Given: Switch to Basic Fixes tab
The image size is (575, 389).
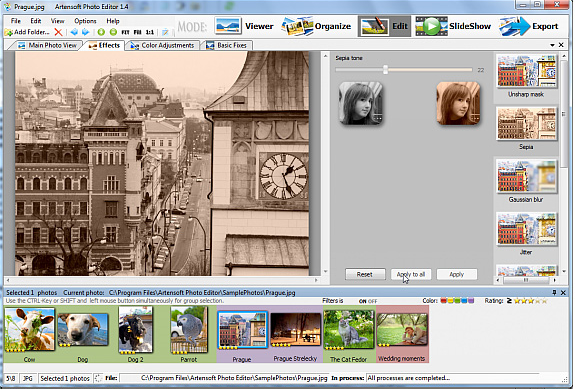Looking at the screenshot, I should [x=227, y=45].
